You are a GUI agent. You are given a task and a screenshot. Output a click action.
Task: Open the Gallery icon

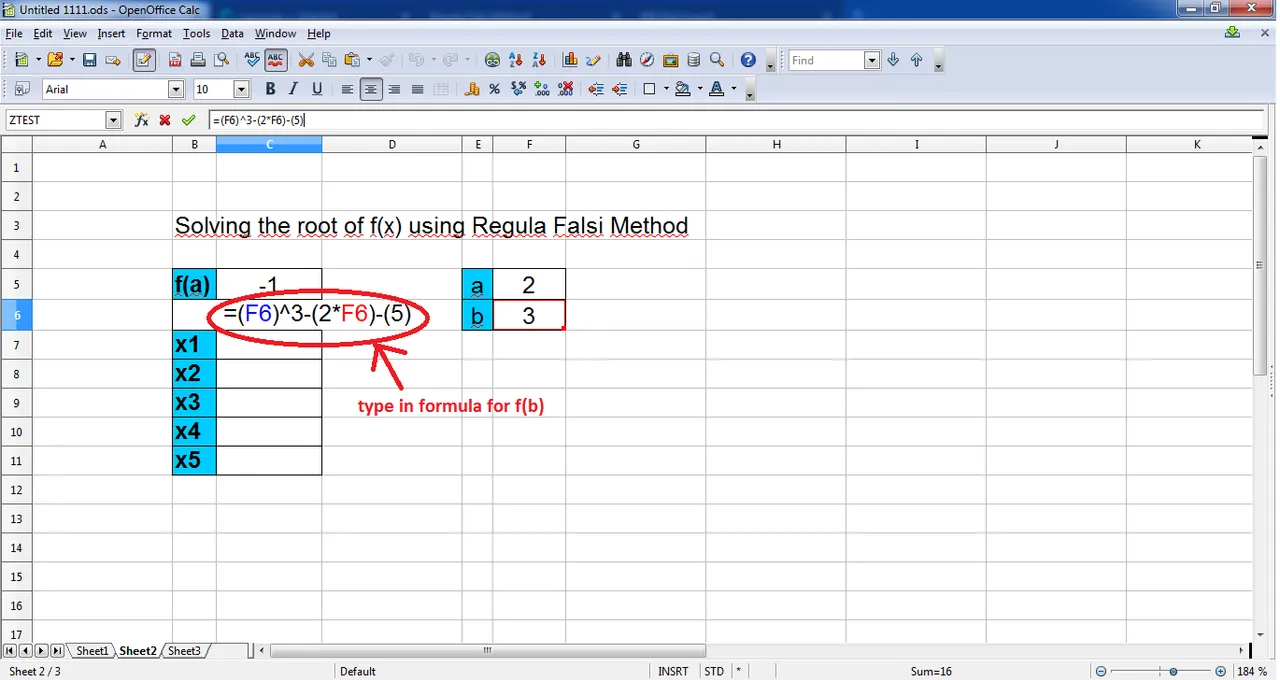click(x=670, y=60)
